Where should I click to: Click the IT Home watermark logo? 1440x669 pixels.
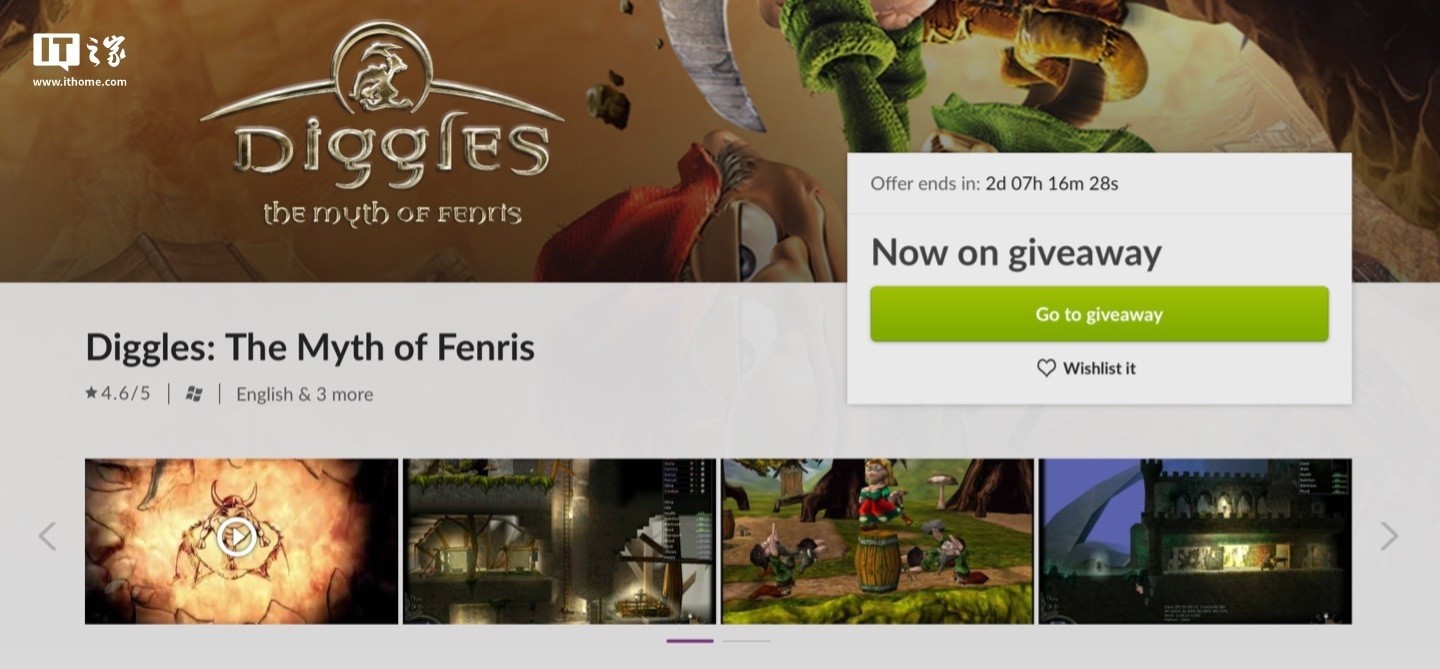click(79, 52)
